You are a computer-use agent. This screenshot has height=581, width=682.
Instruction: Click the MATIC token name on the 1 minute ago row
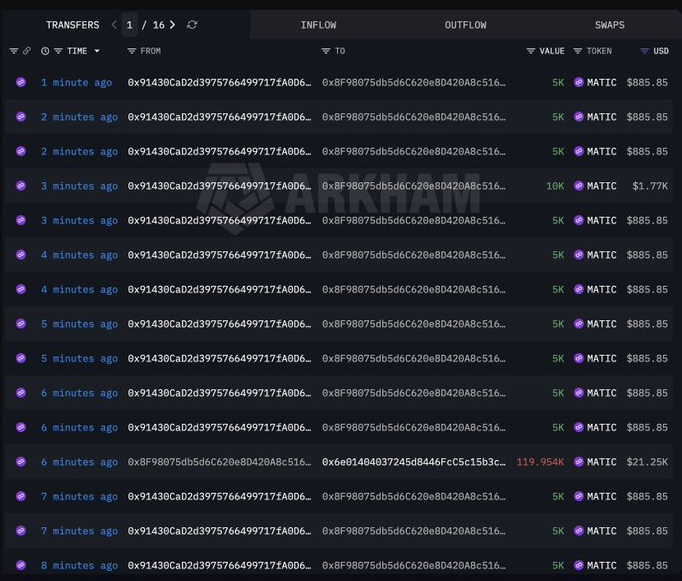pyautogui.click(x=602, y=83)
